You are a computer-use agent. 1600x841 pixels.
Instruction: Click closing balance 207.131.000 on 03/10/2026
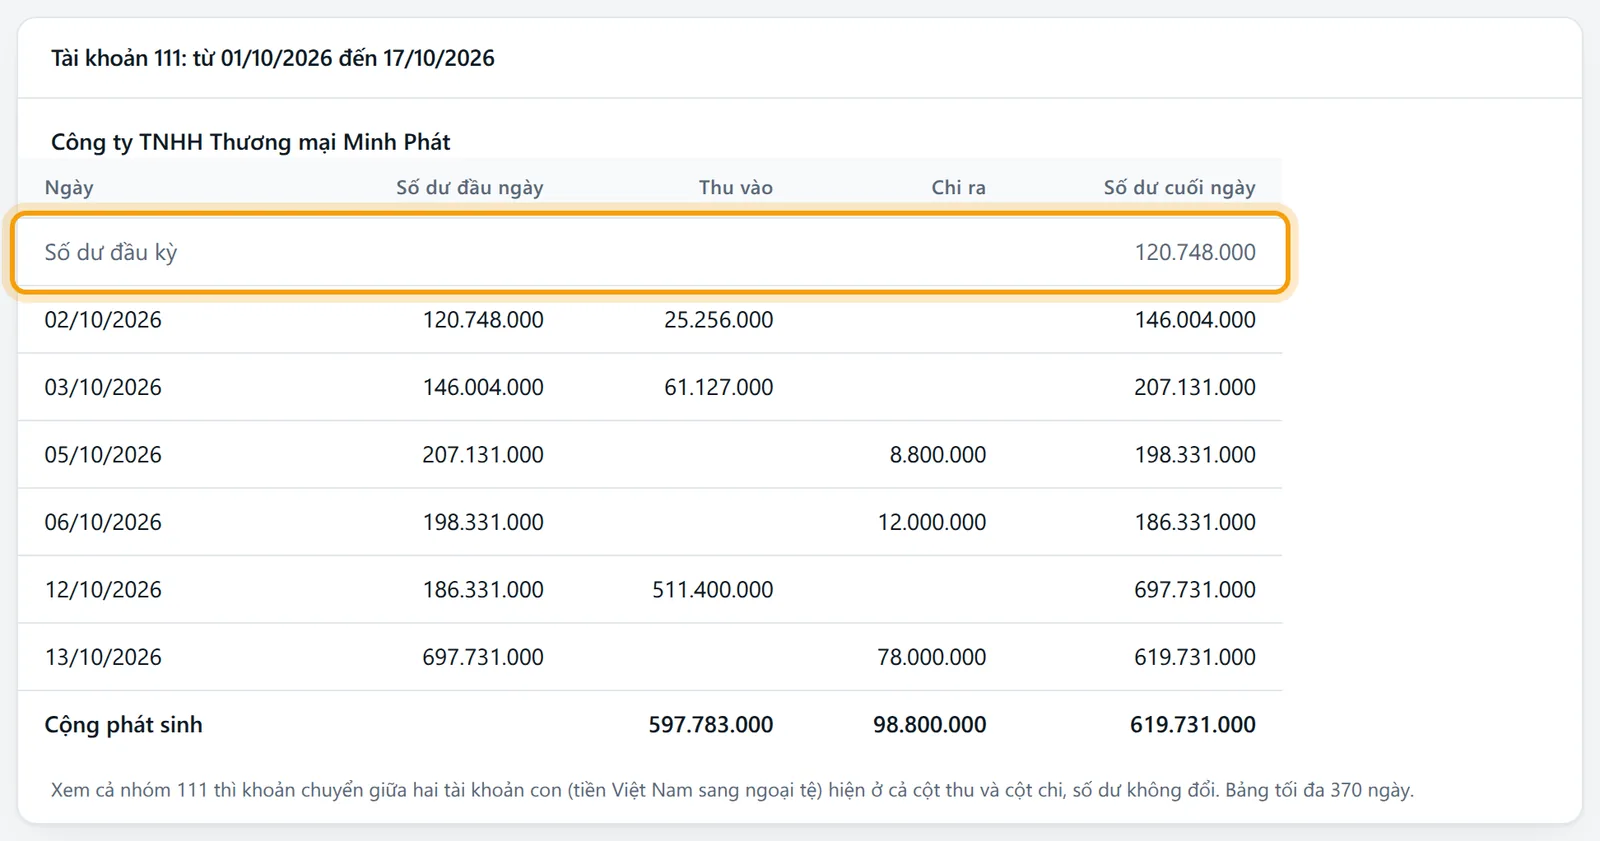click(1195, 387)
